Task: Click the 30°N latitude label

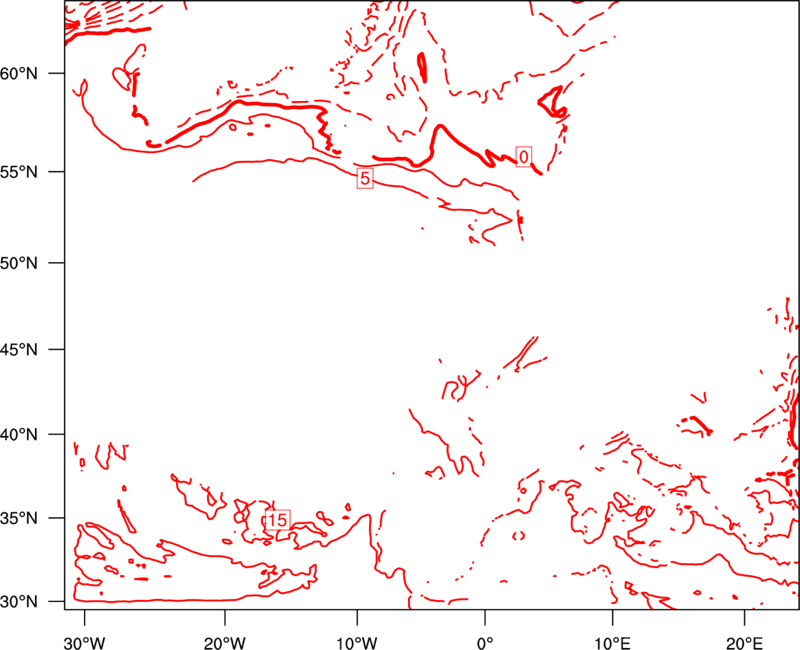Action: 19,602
